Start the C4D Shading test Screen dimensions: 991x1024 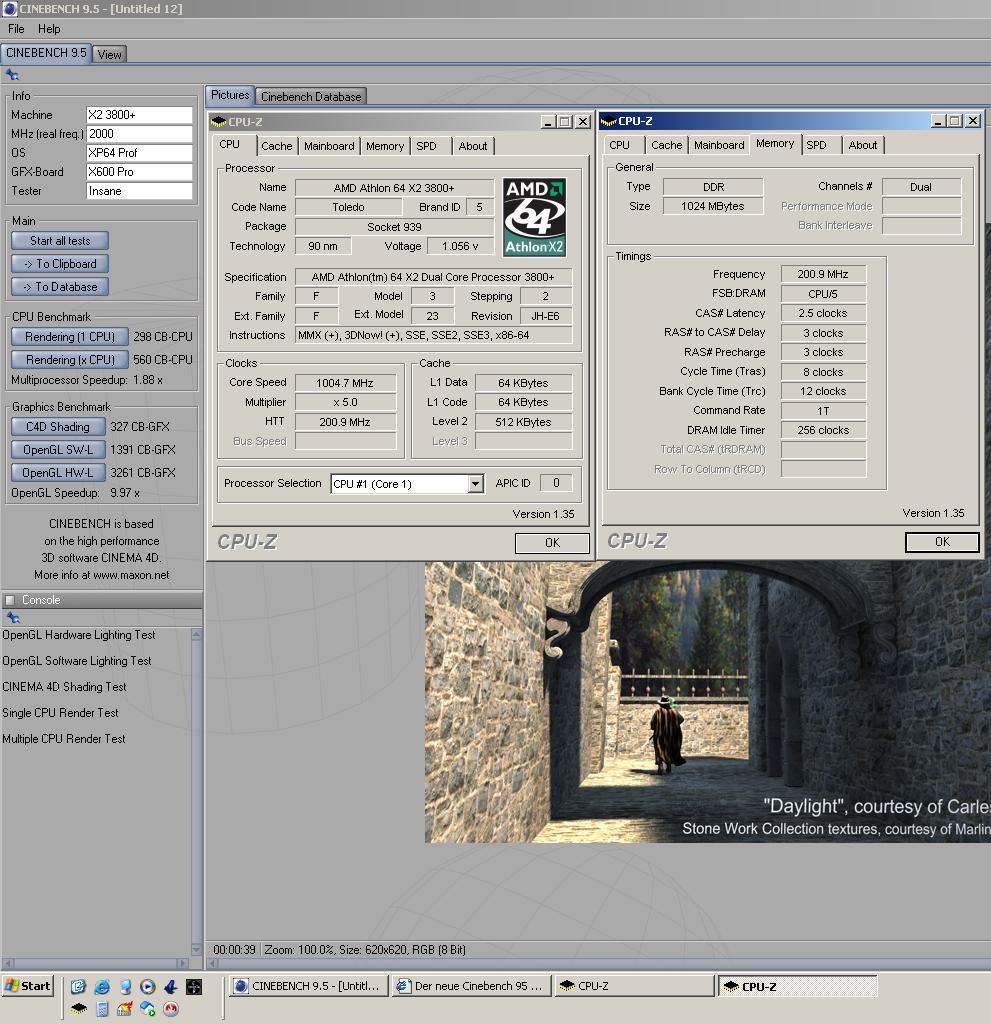tap(57, 427)
